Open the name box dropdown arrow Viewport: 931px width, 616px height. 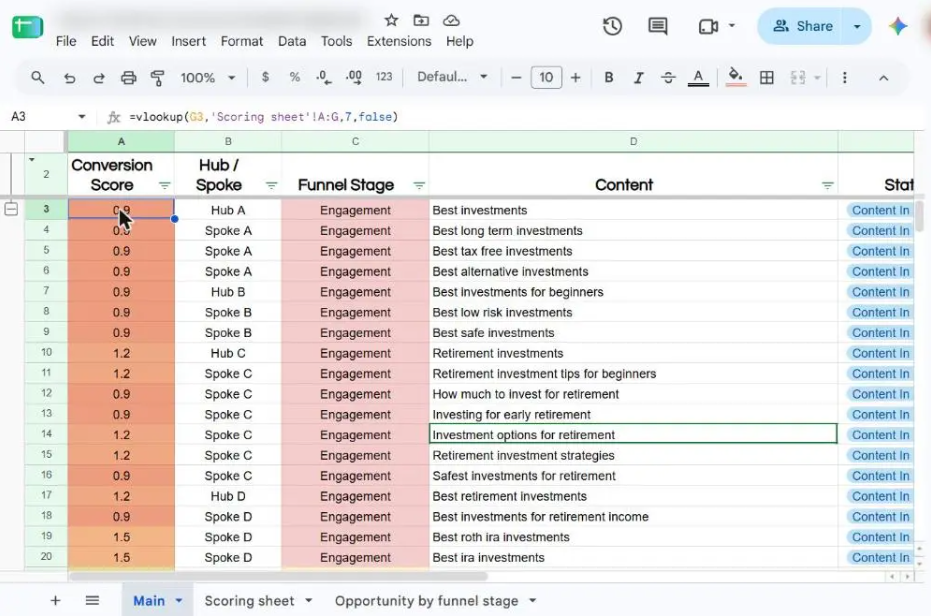pos(82,116)
